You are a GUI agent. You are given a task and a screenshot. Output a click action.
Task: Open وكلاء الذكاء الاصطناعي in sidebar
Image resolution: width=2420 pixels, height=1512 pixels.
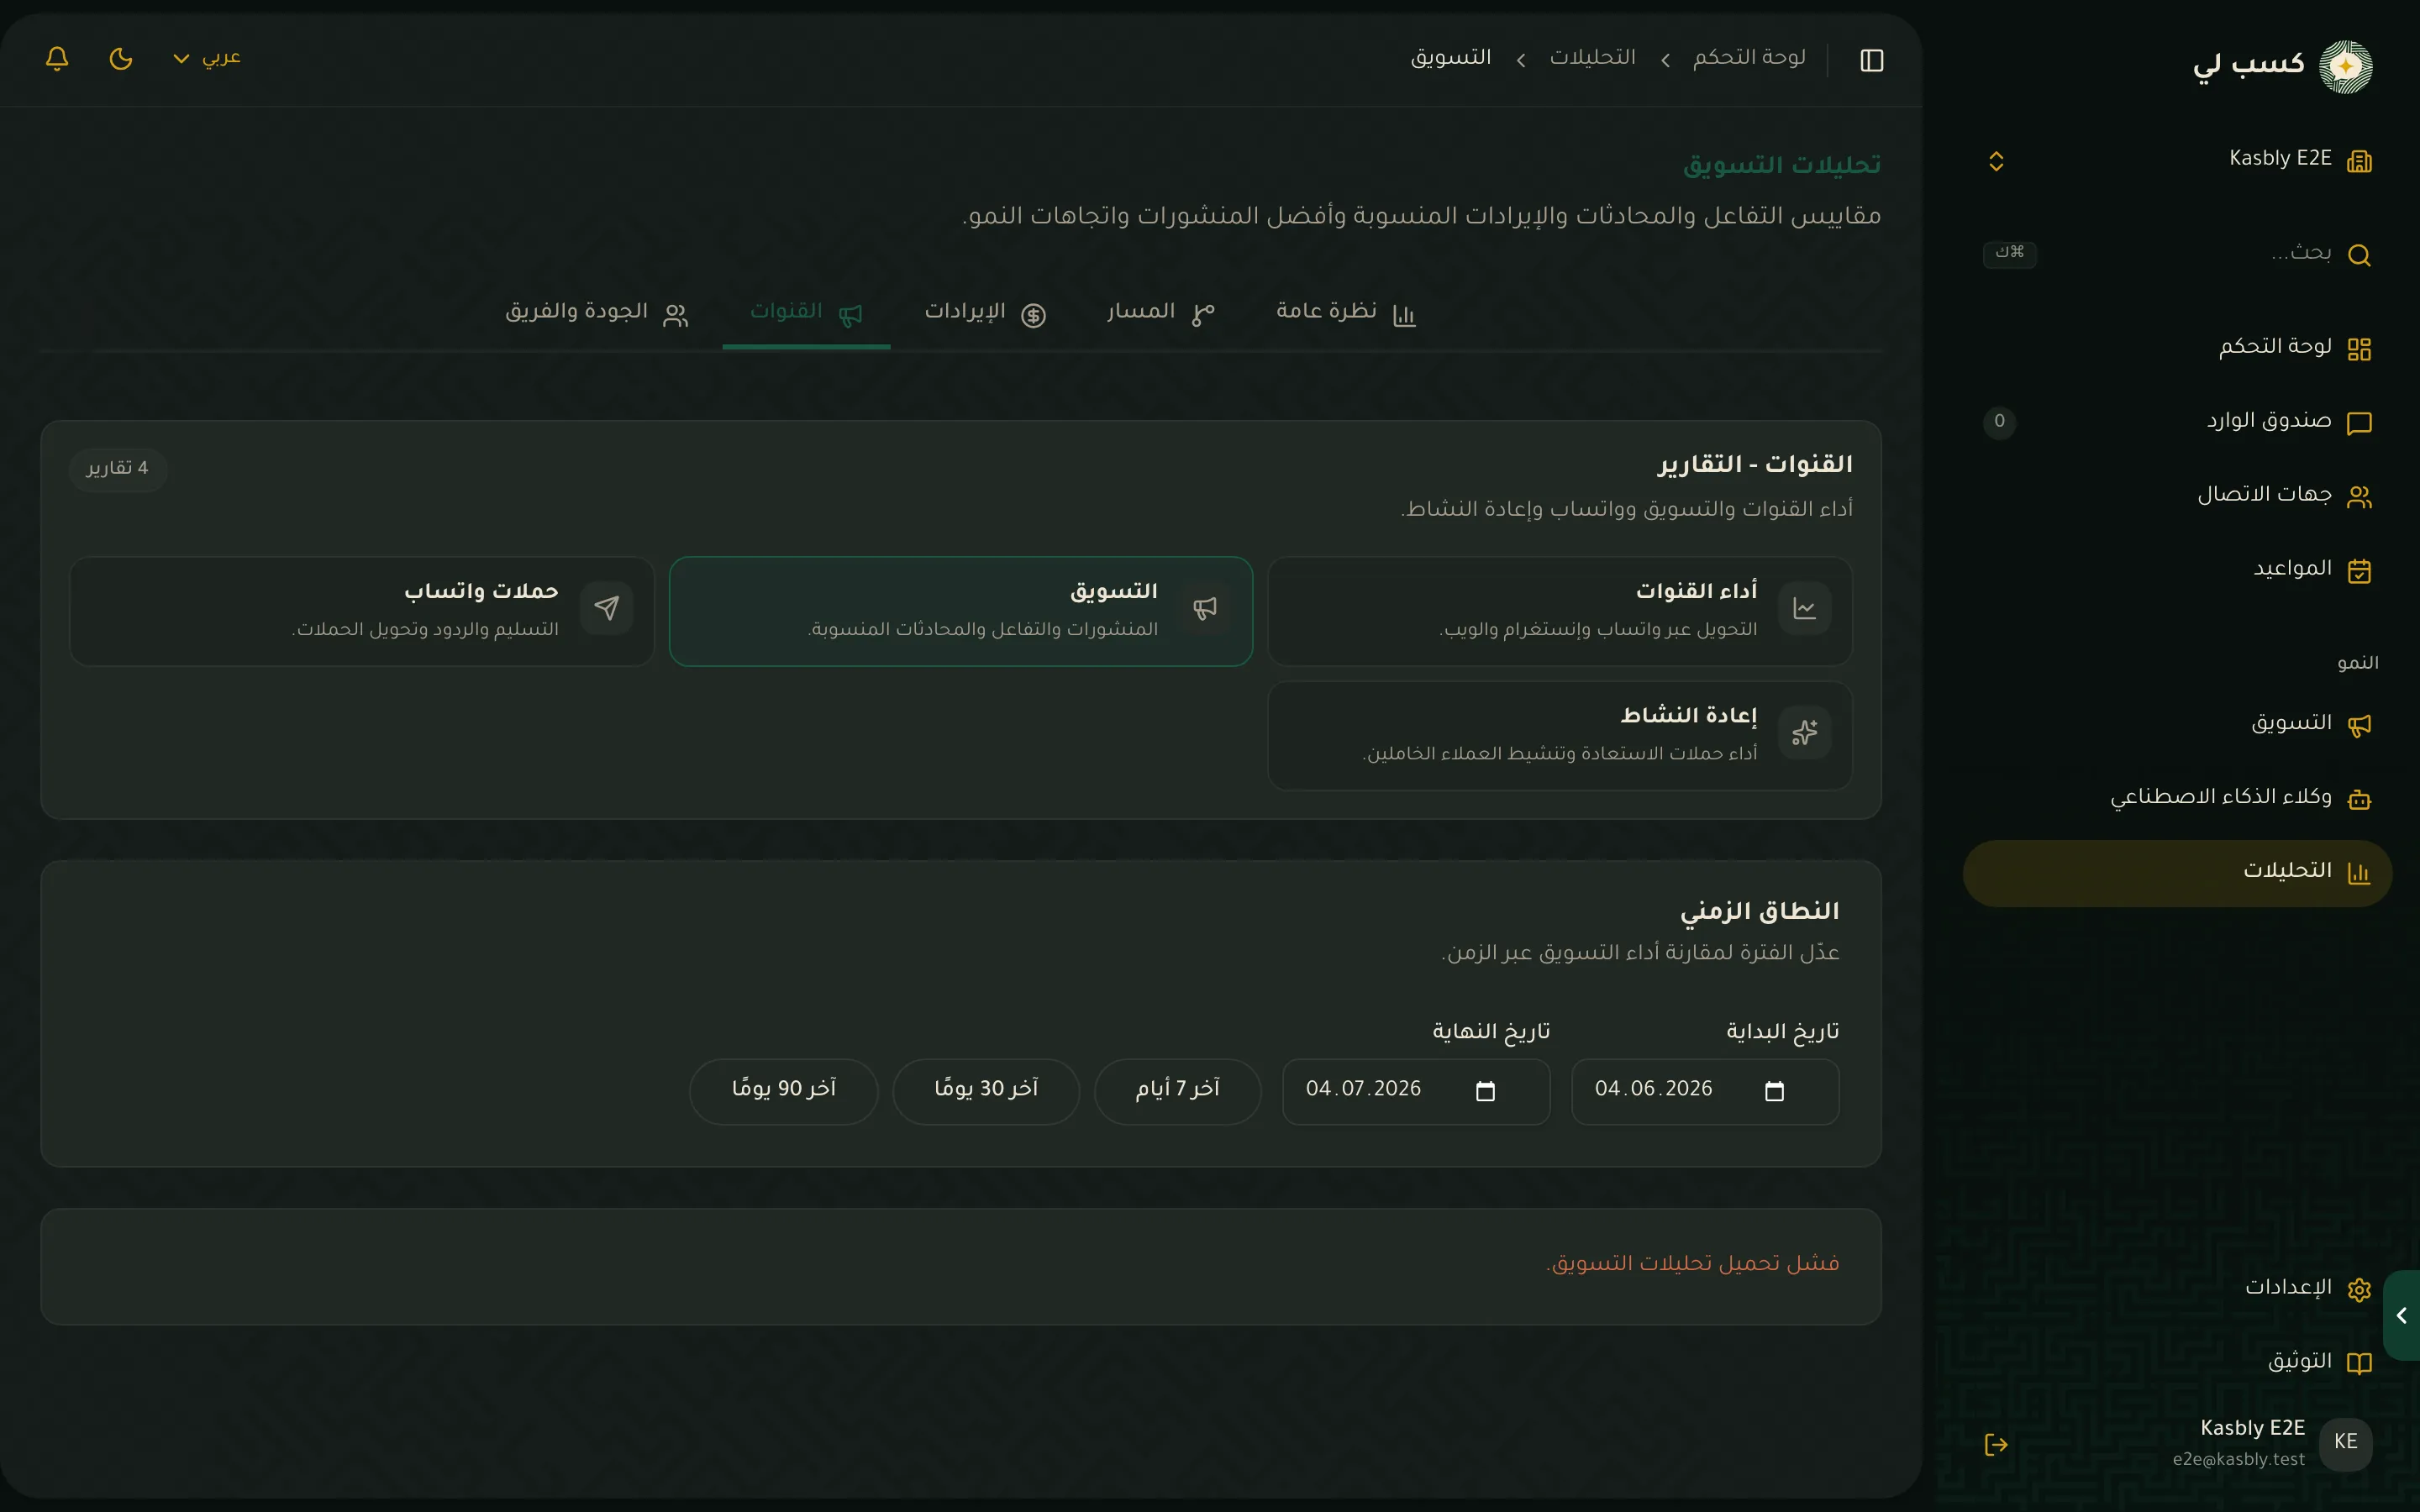pos(2178,798)
